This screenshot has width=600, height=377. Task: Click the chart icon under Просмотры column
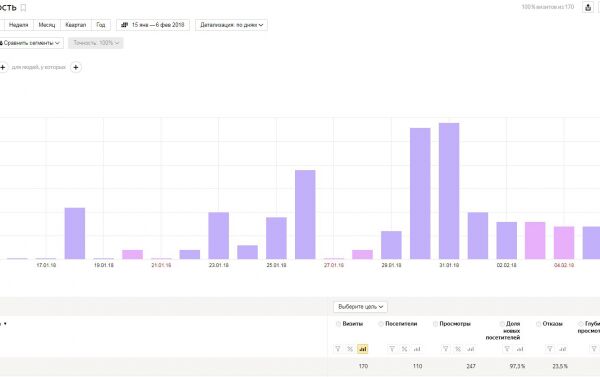tap(471, 349)
